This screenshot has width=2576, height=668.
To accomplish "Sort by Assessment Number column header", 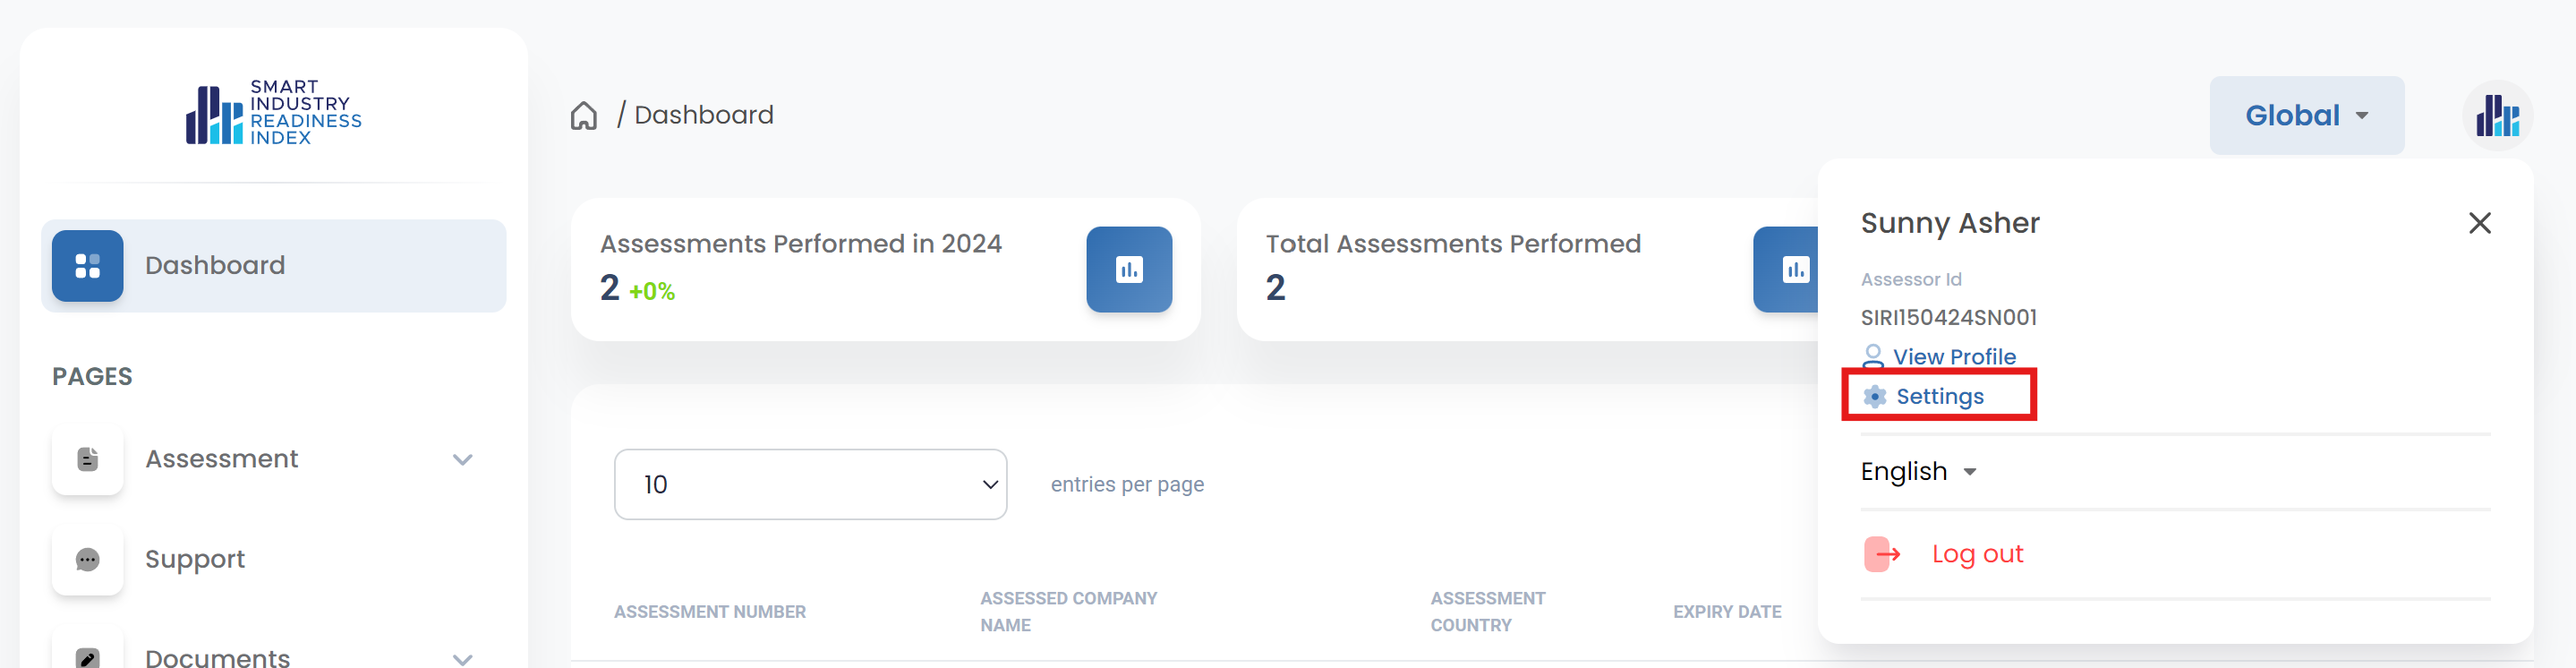I will (709, 612).
